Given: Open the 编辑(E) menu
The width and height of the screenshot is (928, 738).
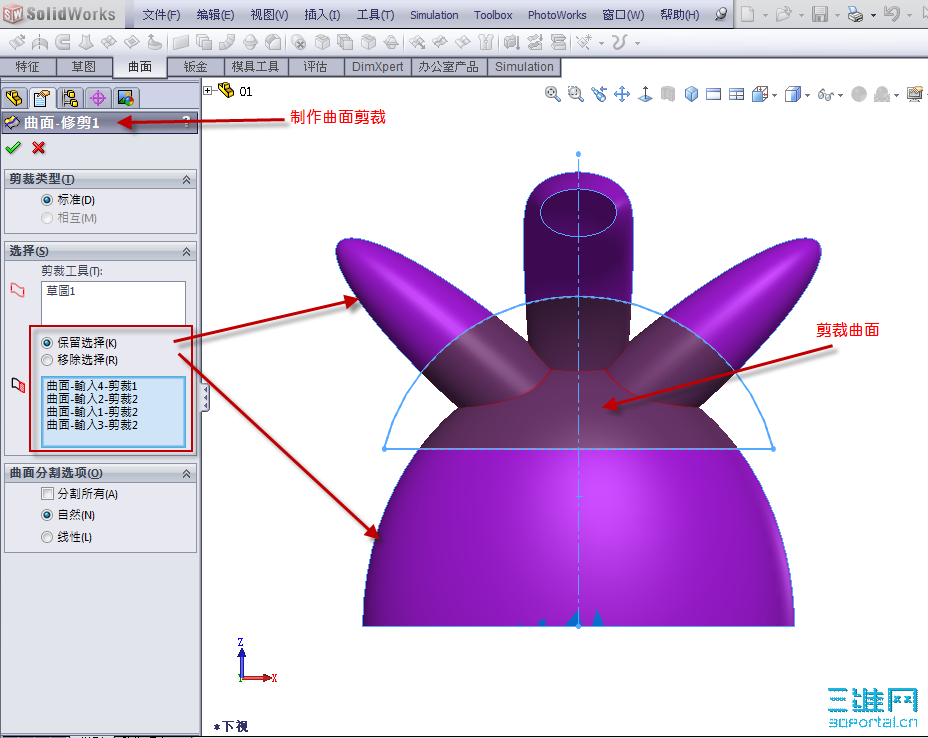Looking at the screenshot, I should 215,15.
